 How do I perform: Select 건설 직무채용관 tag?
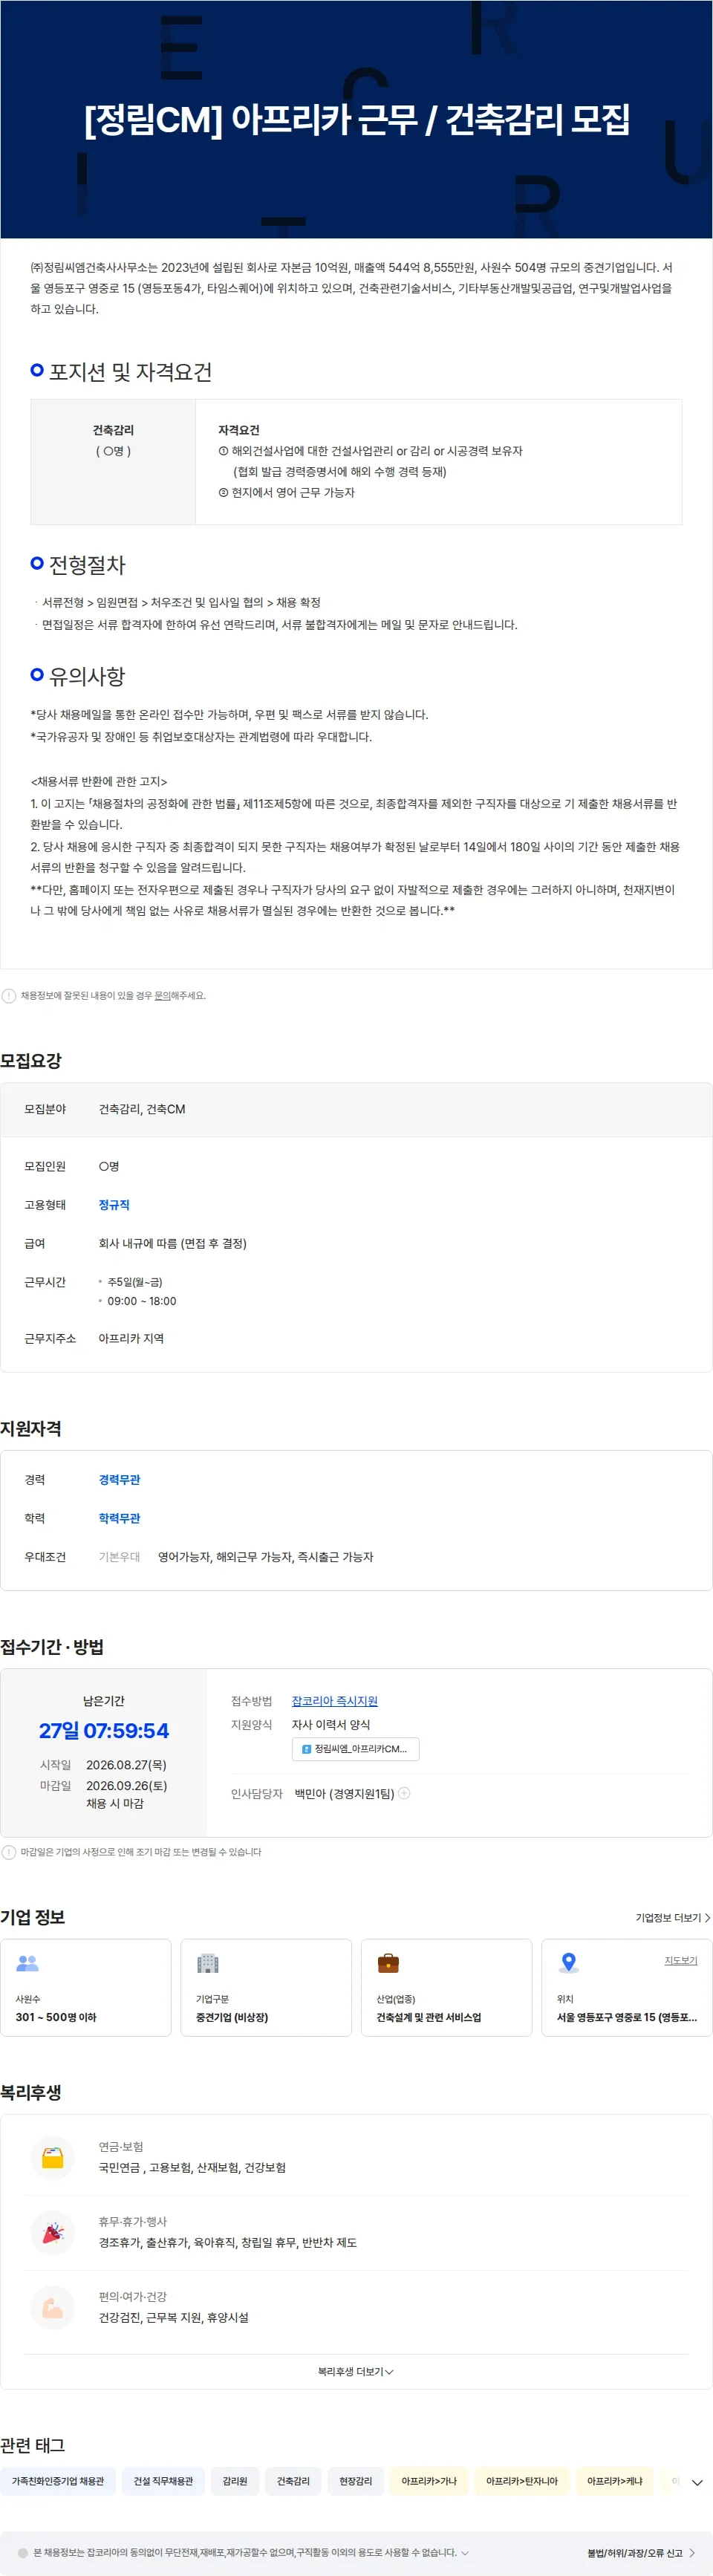(163, 2481)
